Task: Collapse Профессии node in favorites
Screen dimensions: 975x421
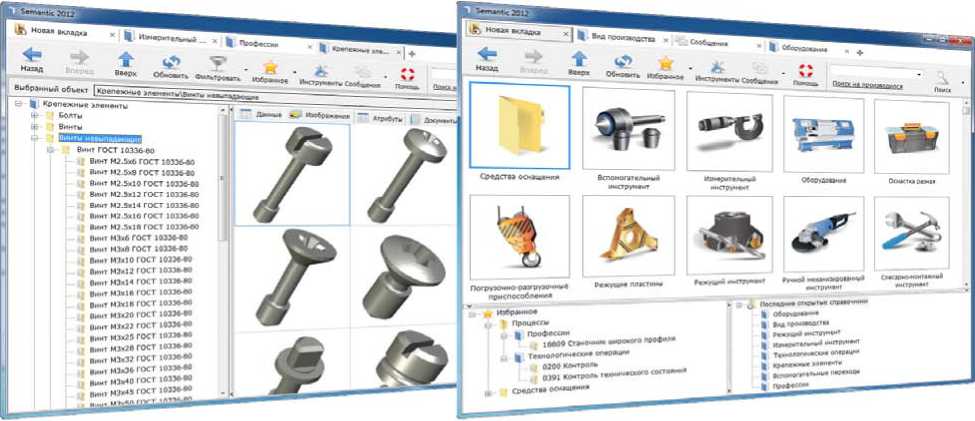Action: (505, 335)
